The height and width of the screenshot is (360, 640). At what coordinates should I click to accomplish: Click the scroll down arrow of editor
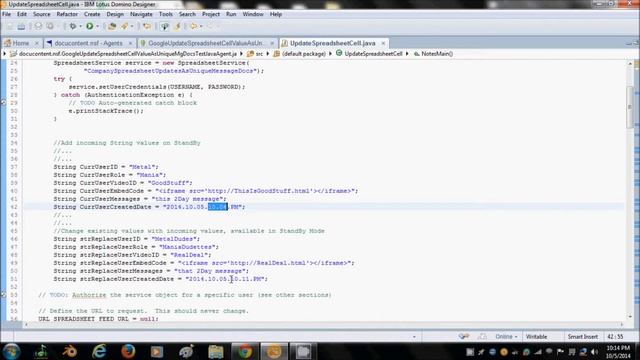(630, 316)
